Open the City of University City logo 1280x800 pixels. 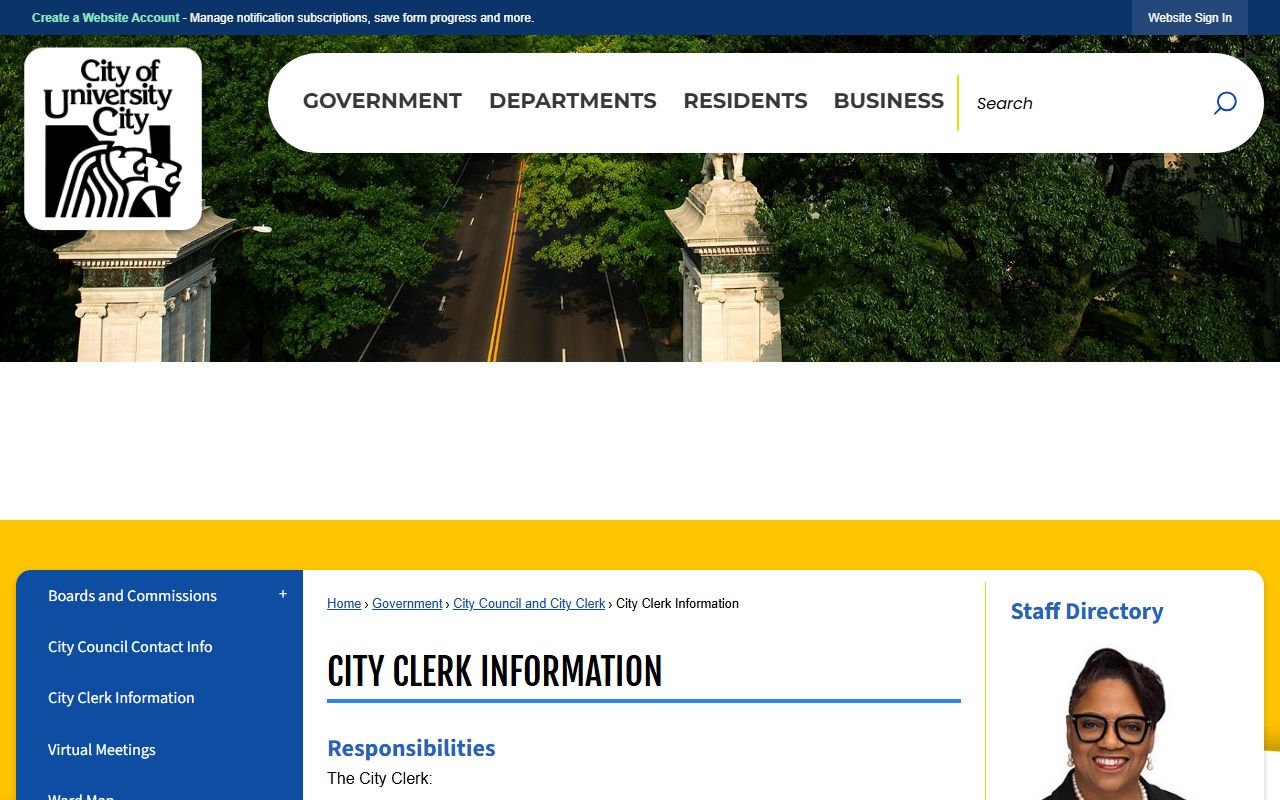[x=113, y=138]
